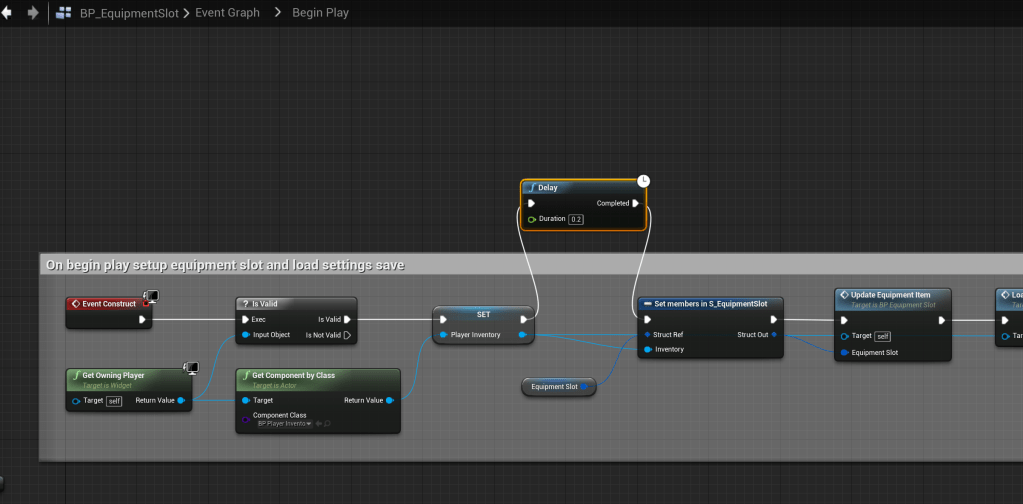Click the Is Valid node question mark icon

245,304
